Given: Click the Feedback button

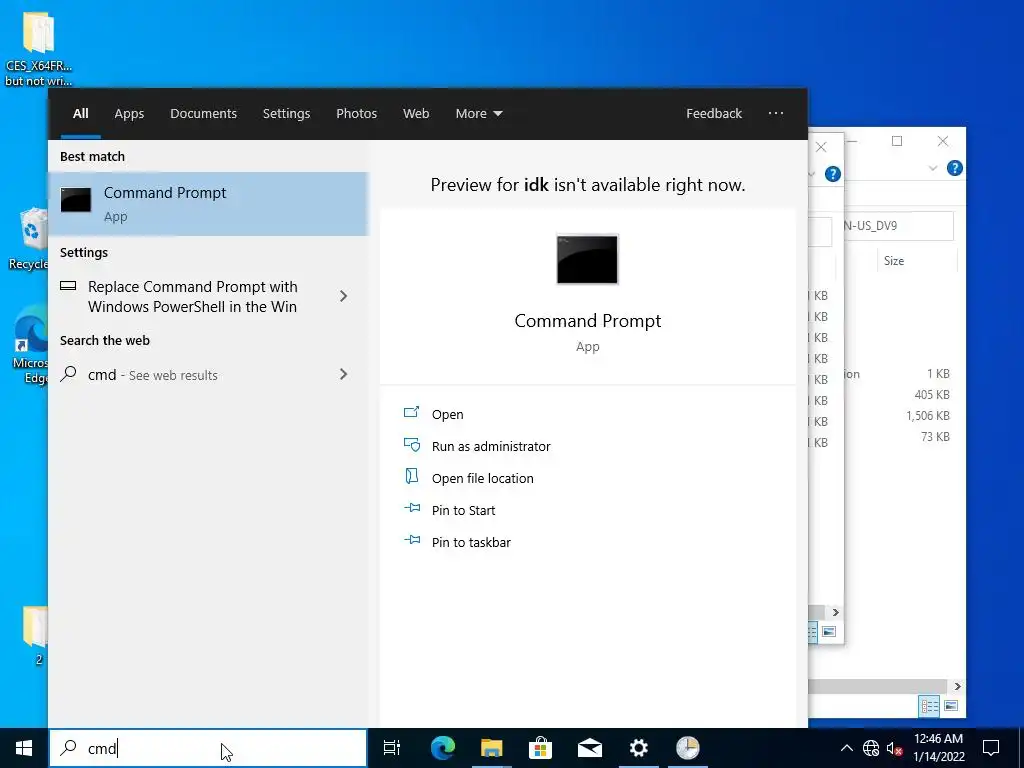Looking at the screenshot, I should (714, 113).
